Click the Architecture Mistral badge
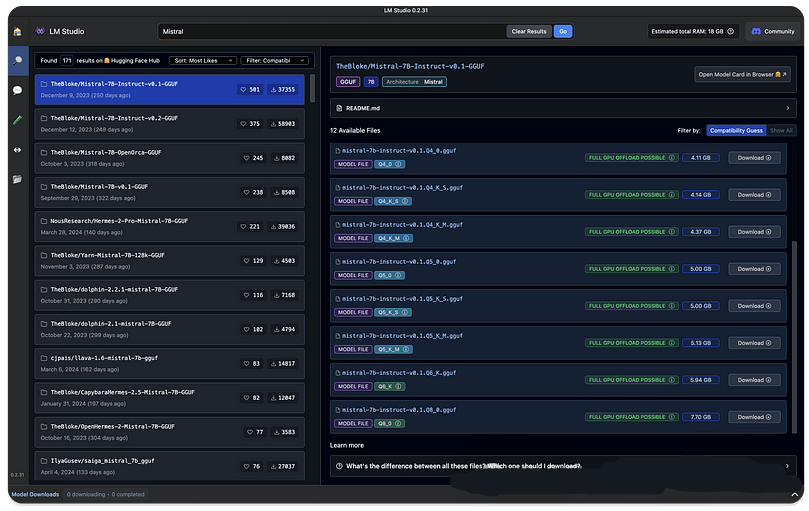The image size is (809, 511). [x=414, y=82]
